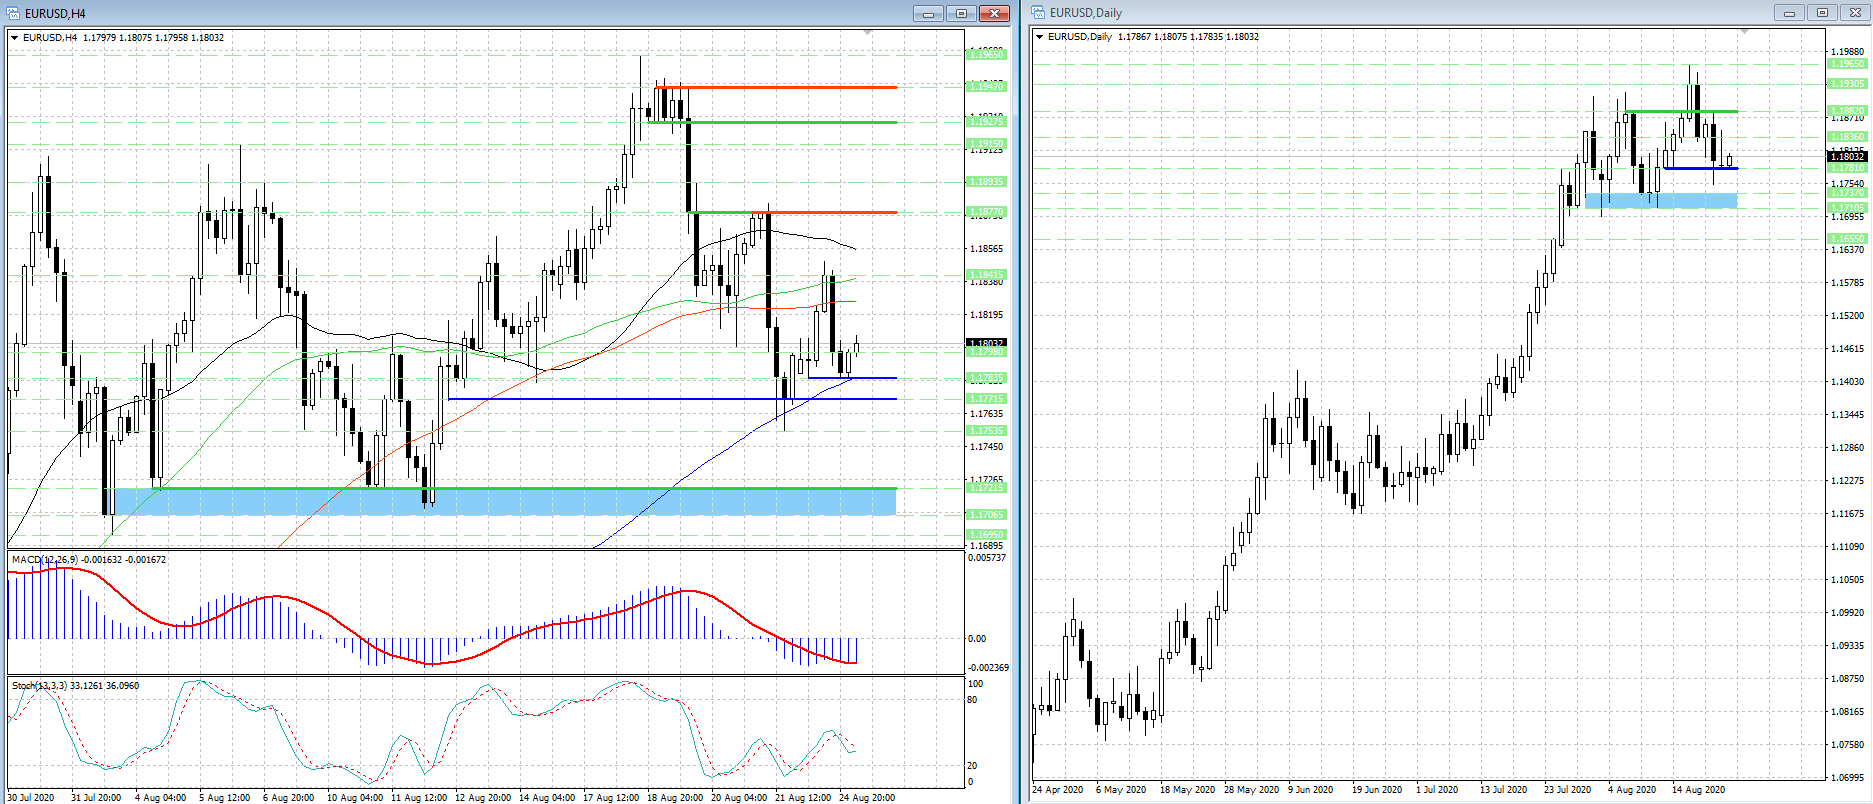Click the H4 chart shift marker triangle
Screen dimensions: 1873x804
pos(867,34)
